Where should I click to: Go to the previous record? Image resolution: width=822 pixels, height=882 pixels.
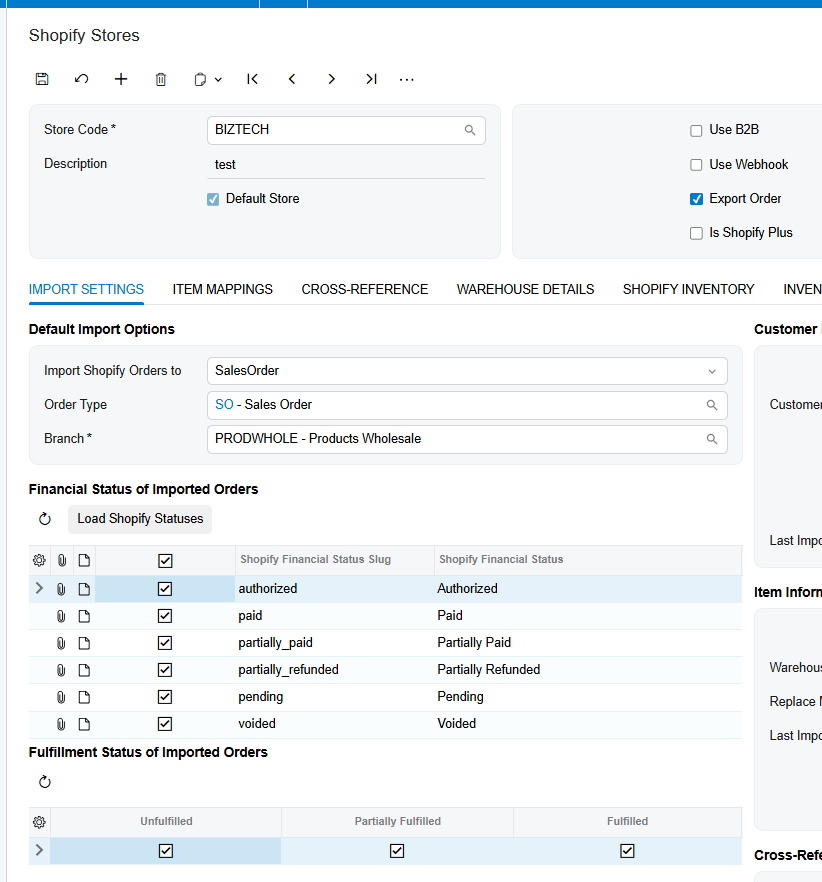pyautogui.click(x=292, y=79)
